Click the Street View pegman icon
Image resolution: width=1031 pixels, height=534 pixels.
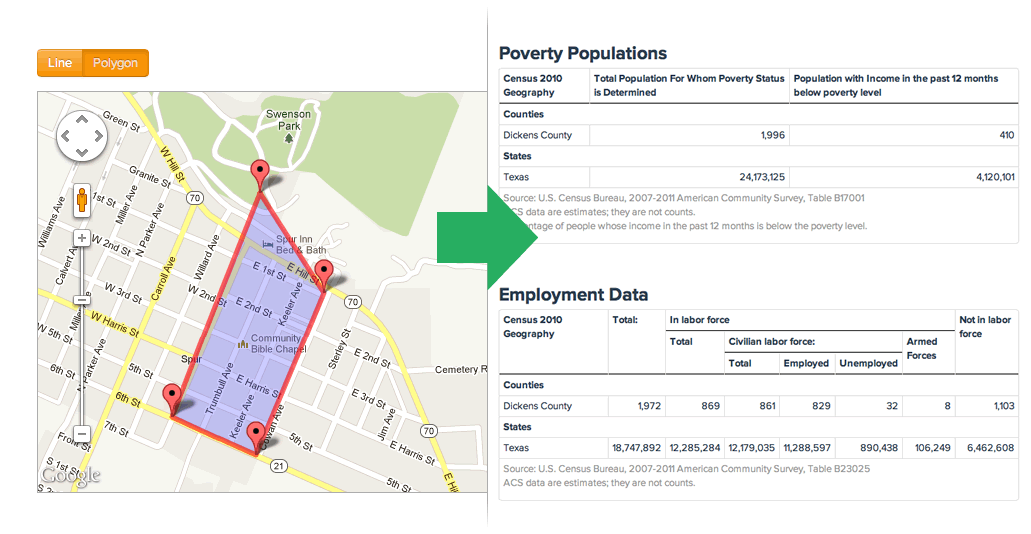pyautogui.click(x=82, y=199)
